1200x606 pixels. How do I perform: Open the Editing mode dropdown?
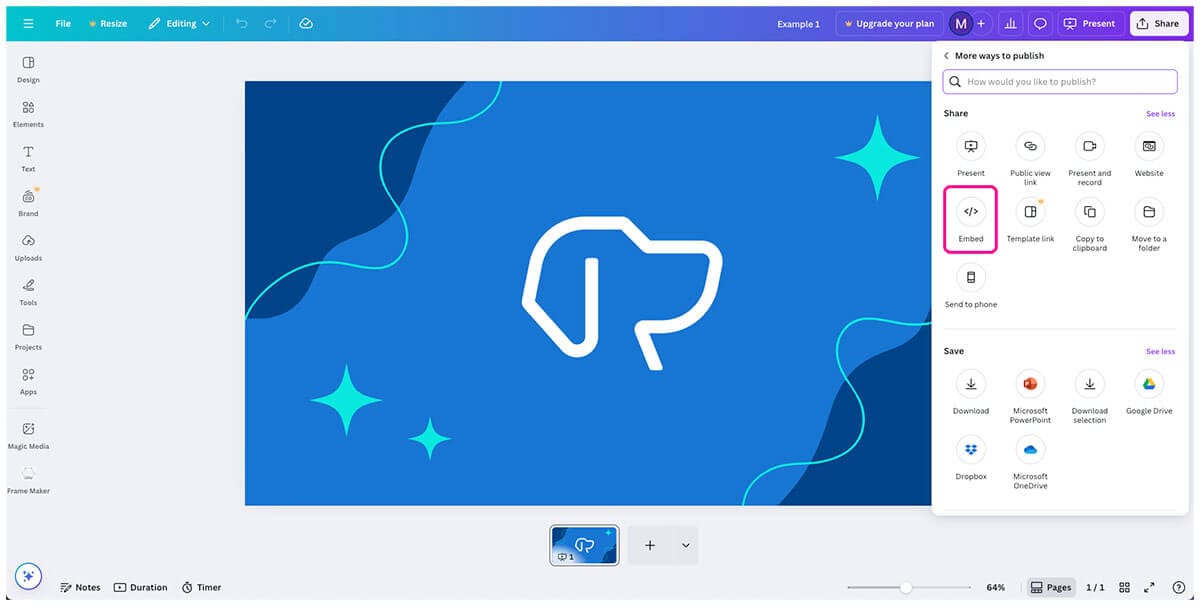point(179,23)
